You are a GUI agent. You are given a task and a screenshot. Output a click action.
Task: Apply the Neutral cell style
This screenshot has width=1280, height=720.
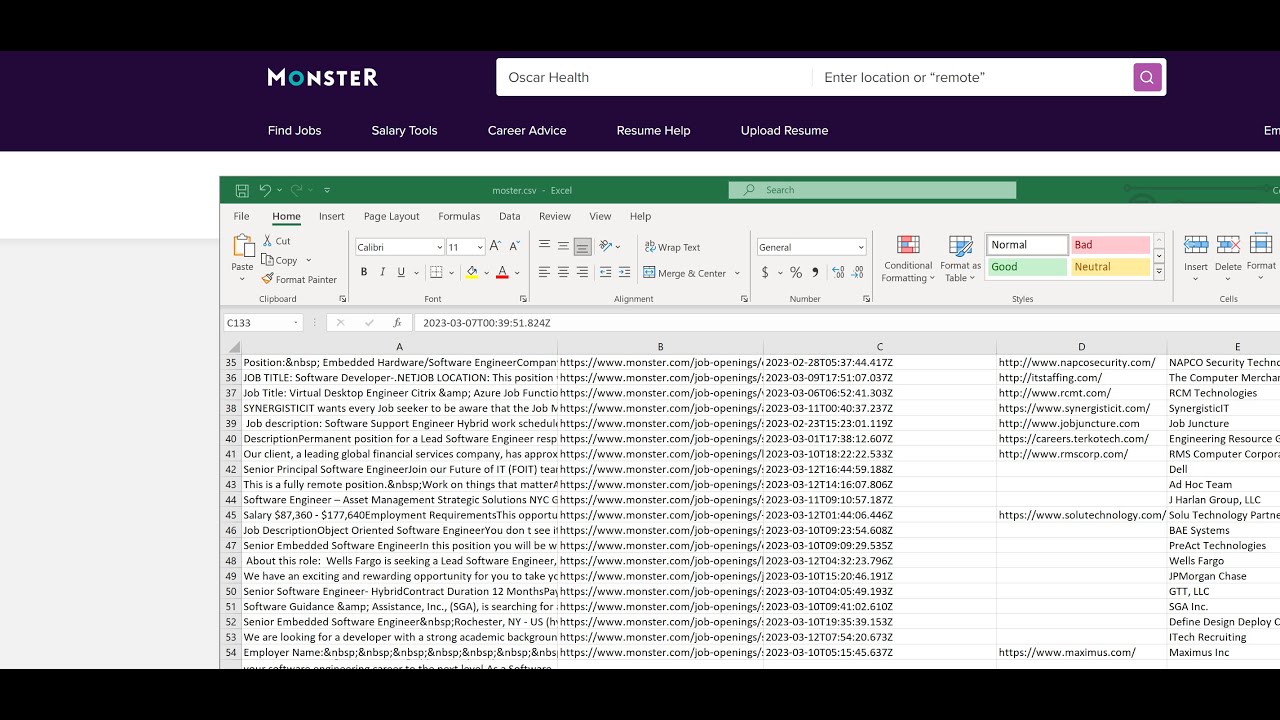click(1111, 267)
